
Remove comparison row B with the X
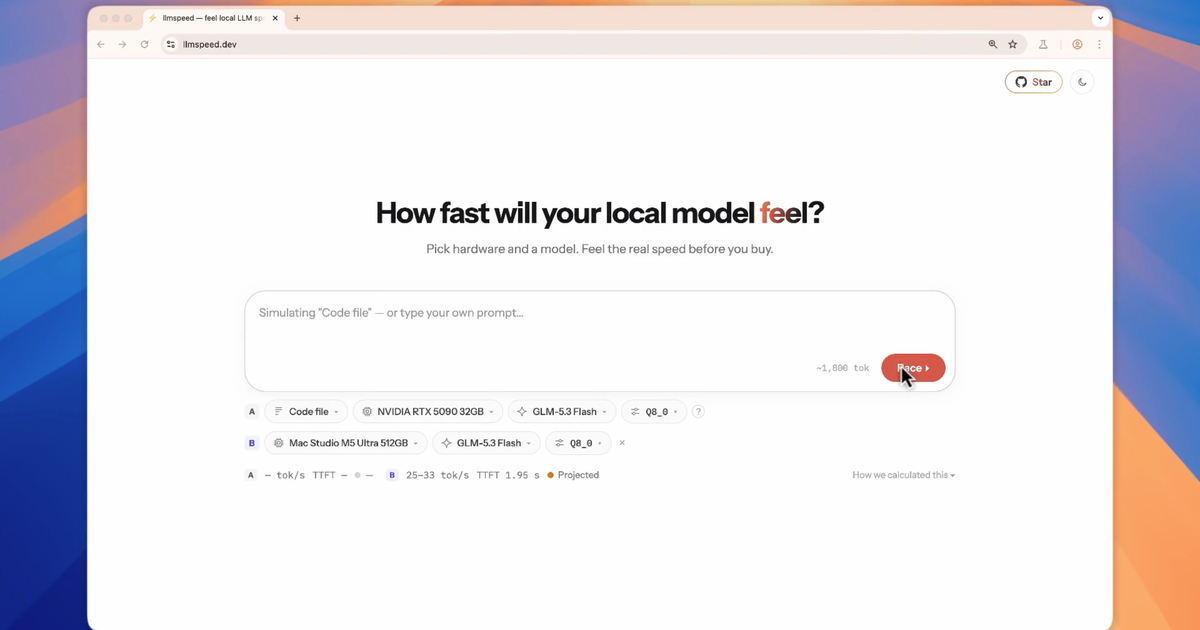[622, 443]
